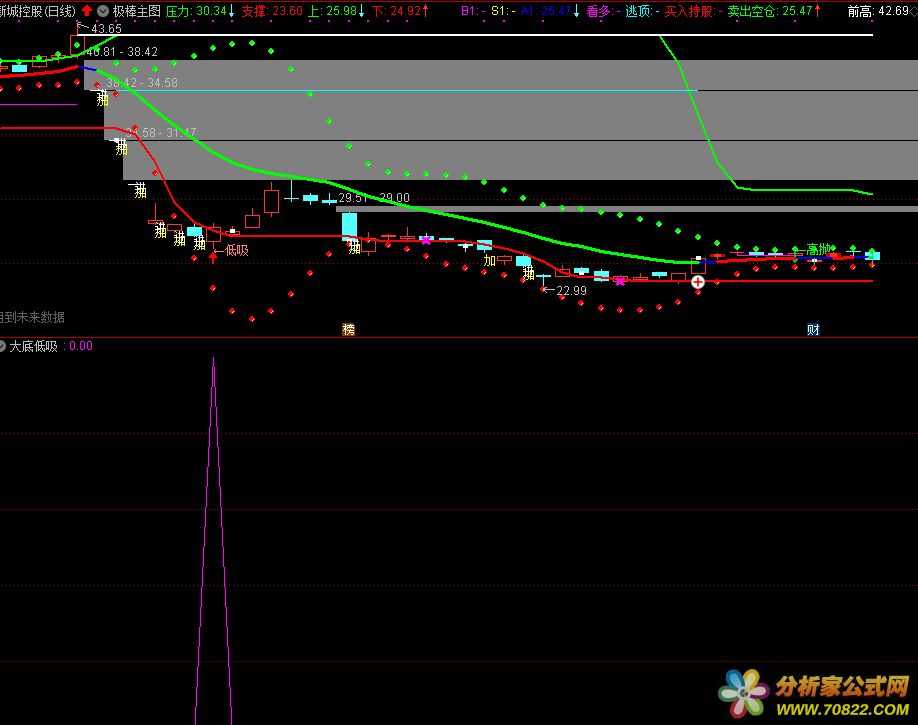Viewport: 918px width, 725px height.
Task: Click the 29.51 price label
Action: (353, 198)
